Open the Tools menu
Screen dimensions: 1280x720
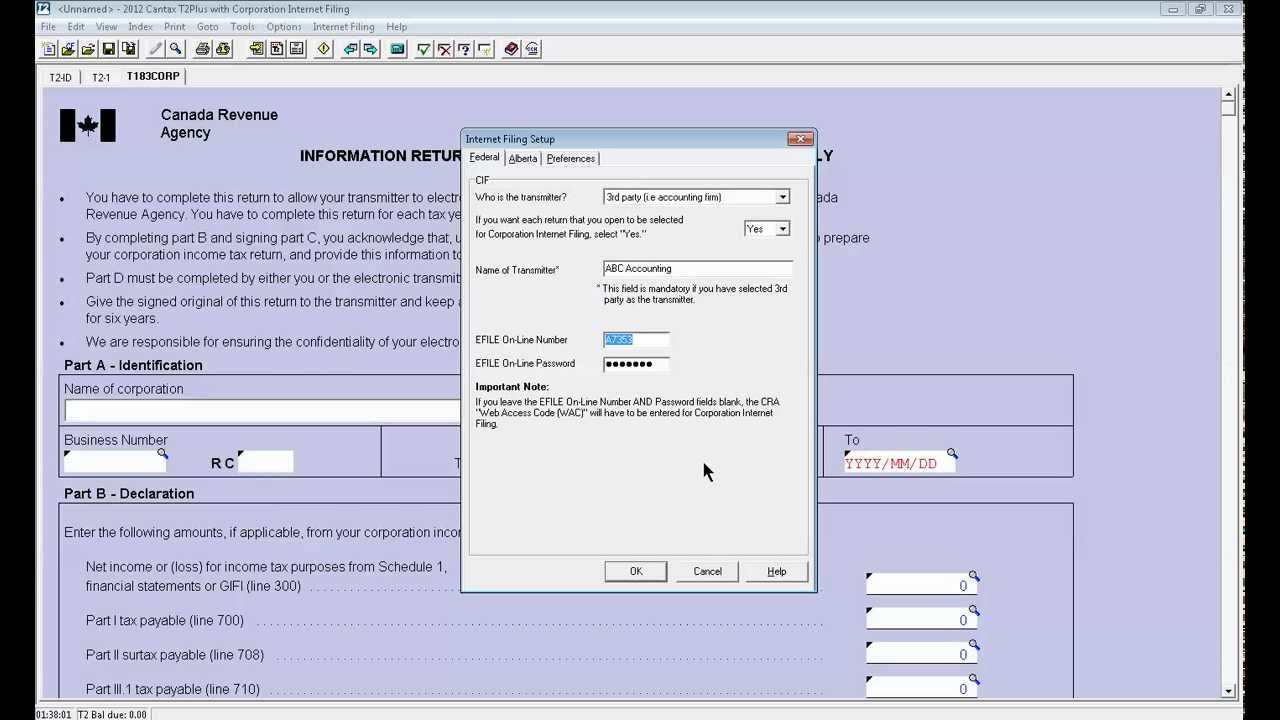pos(242,27)
